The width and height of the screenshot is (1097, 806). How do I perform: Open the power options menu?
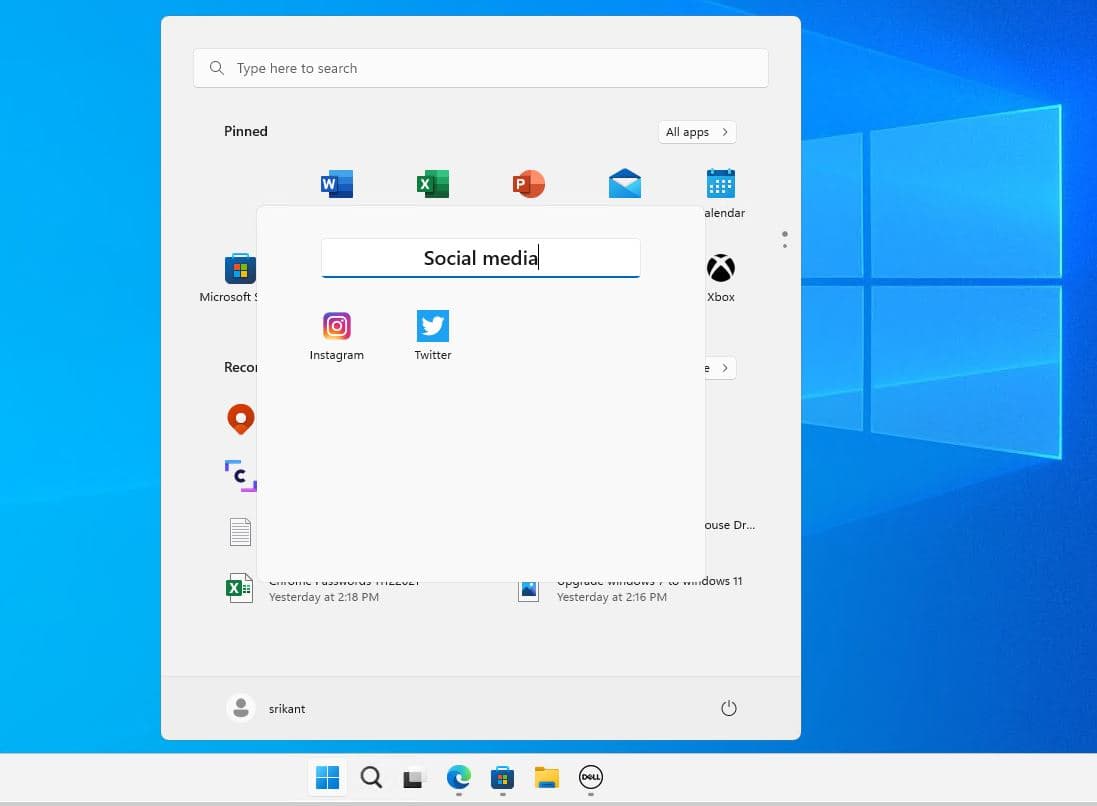[729, 708]
